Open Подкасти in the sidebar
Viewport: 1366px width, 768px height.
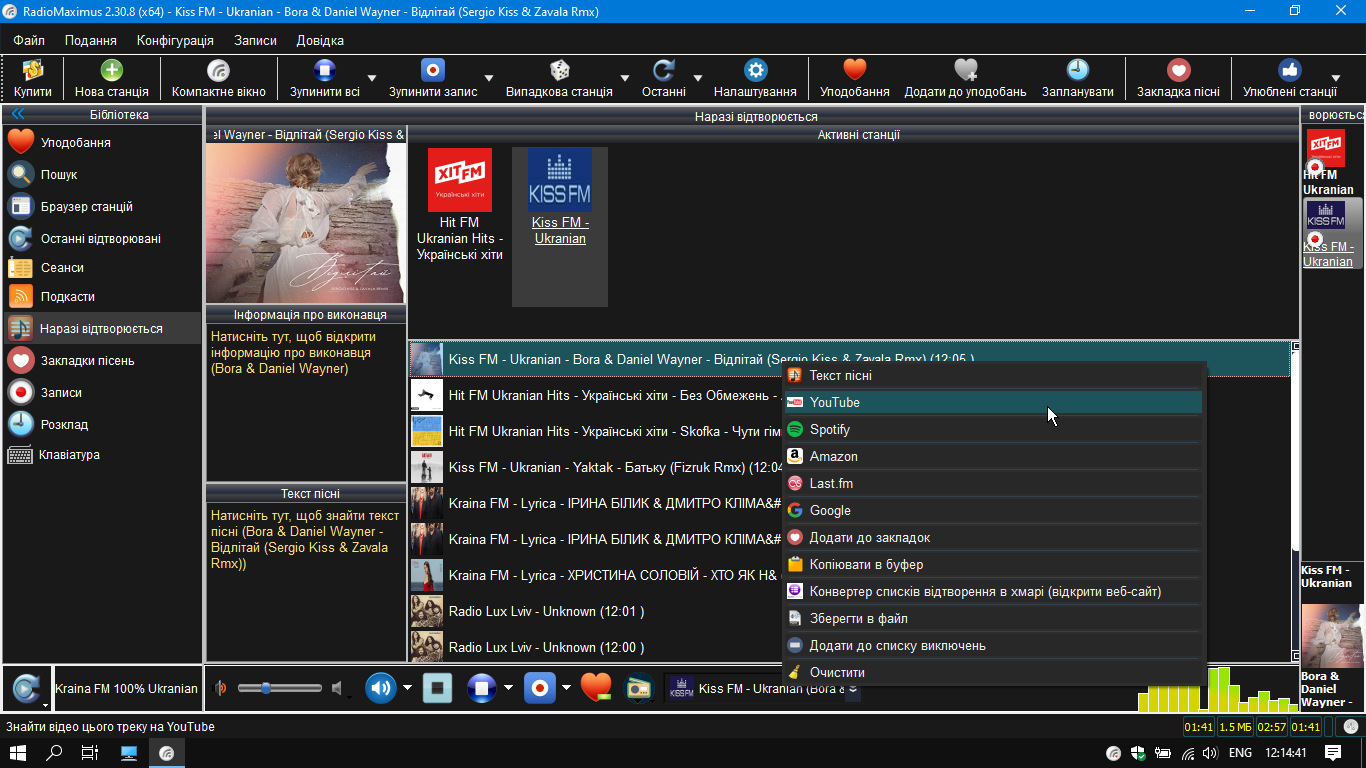102,297
